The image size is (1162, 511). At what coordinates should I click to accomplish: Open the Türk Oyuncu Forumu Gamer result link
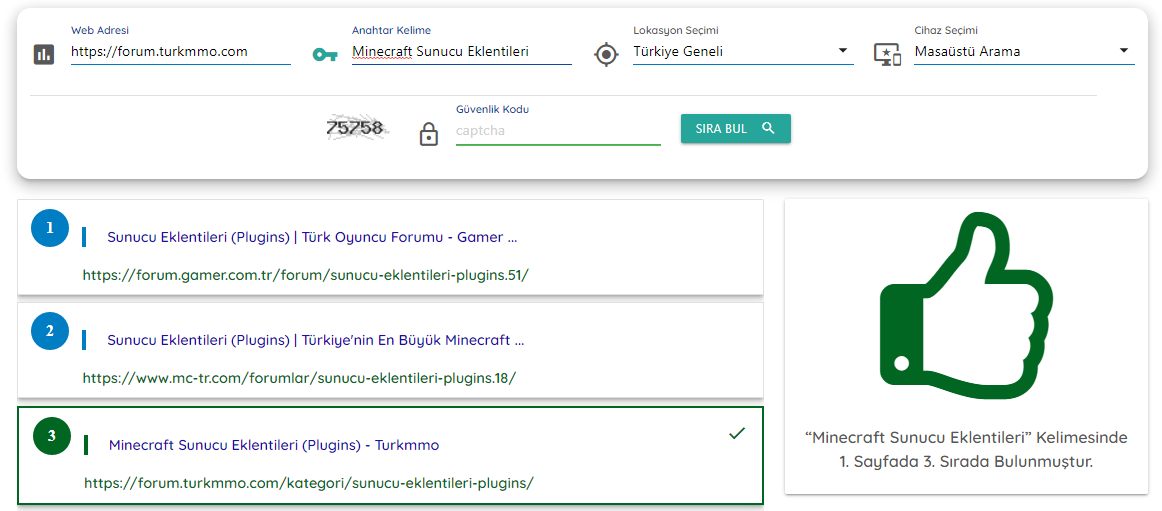click(x=313, y=238)
